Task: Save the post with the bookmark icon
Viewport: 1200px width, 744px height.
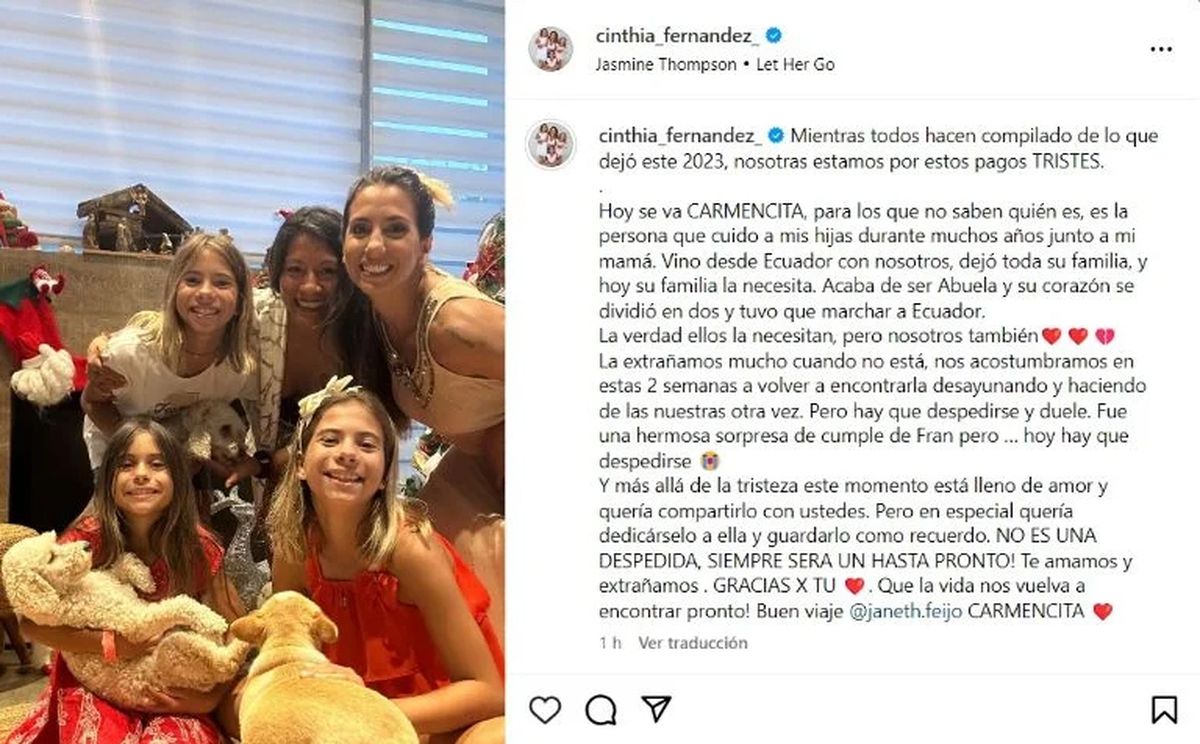Action: click(x=1164, y=710)
